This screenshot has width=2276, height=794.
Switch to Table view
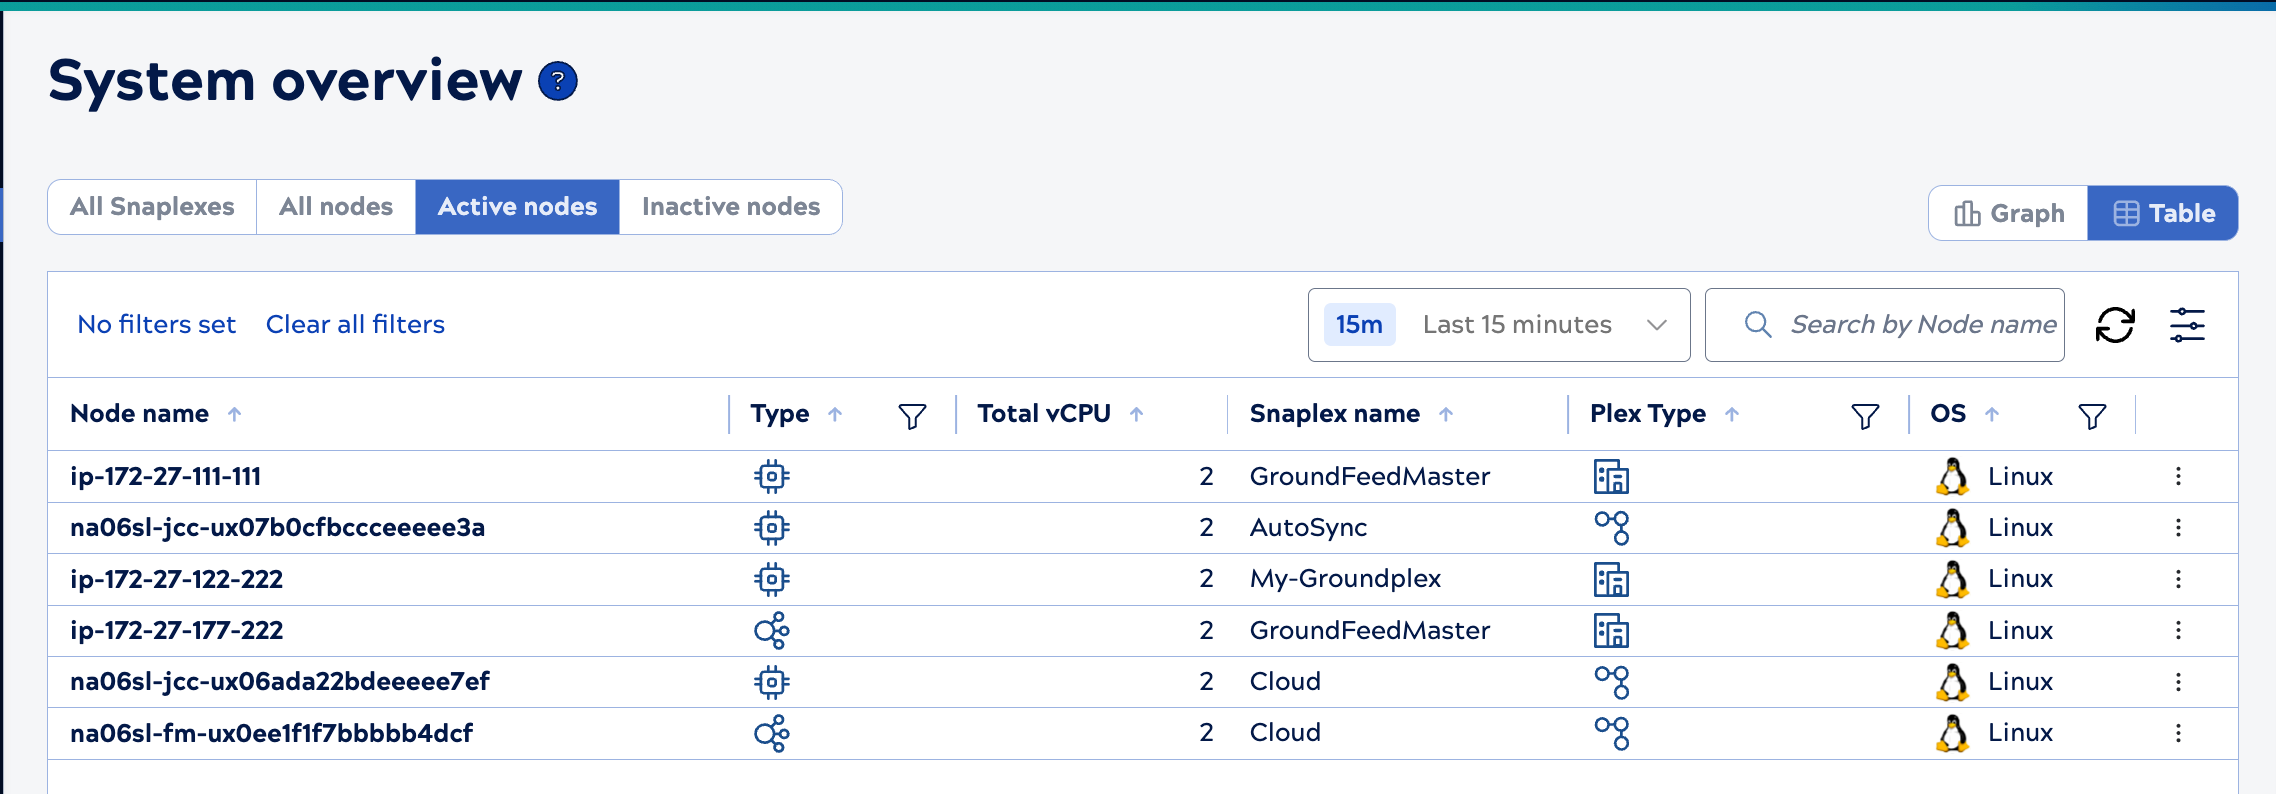pos(2162,213)
